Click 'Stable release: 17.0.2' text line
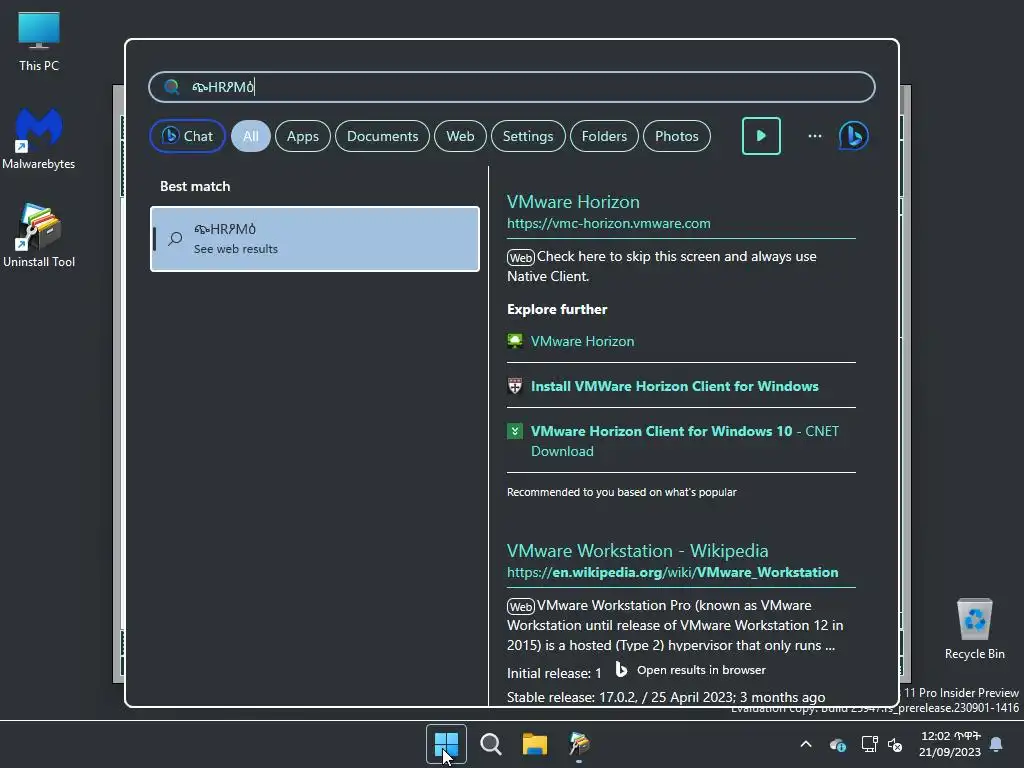 pyautogui.click(x=666, y=697)
